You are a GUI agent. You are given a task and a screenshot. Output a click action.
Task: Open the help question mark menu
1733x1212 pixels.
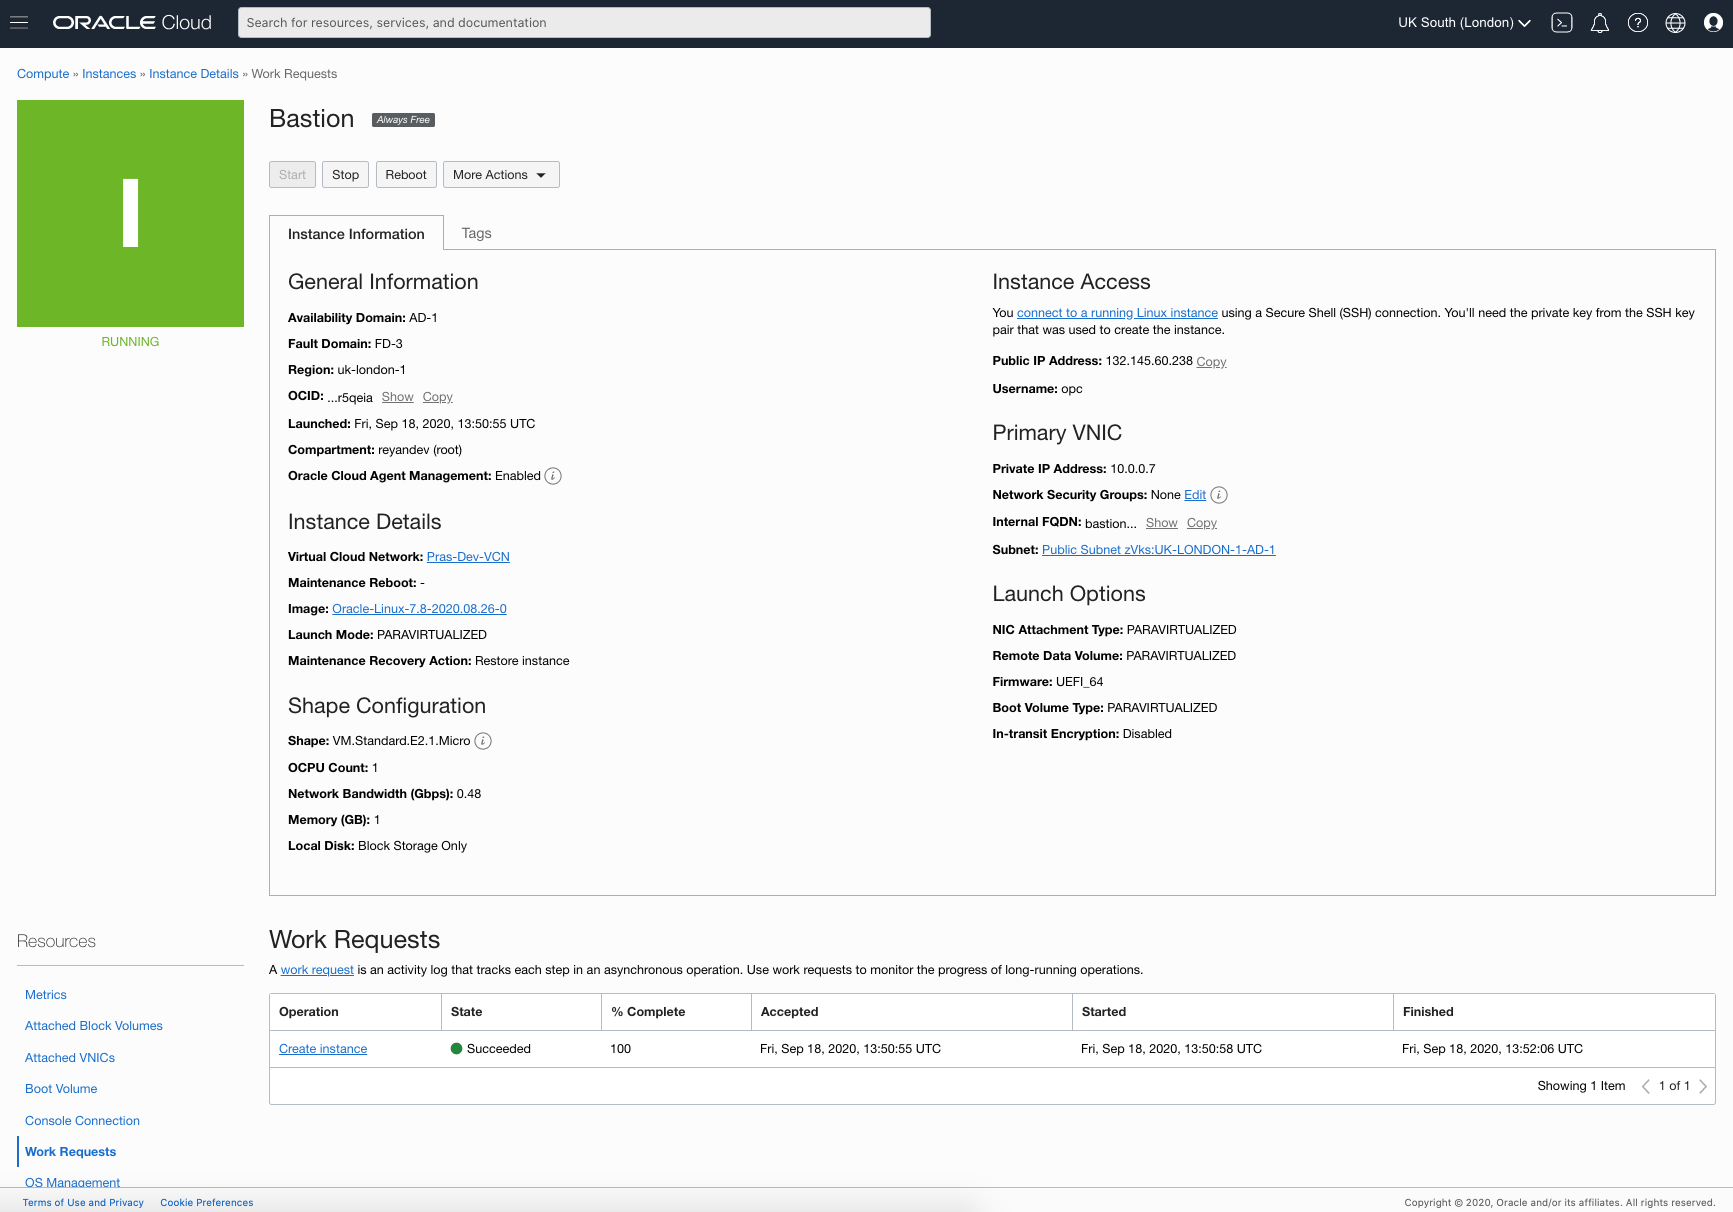tap(1638, 23)
